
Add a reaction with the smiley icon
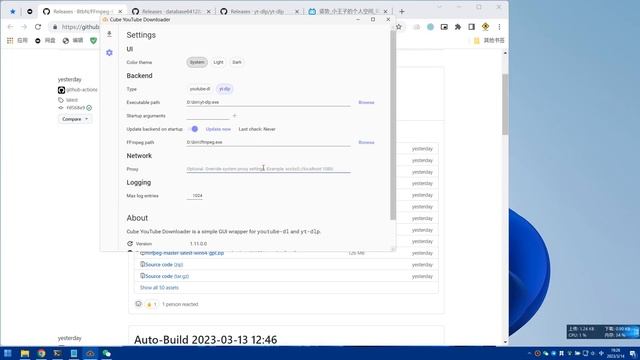click(138, 304)
